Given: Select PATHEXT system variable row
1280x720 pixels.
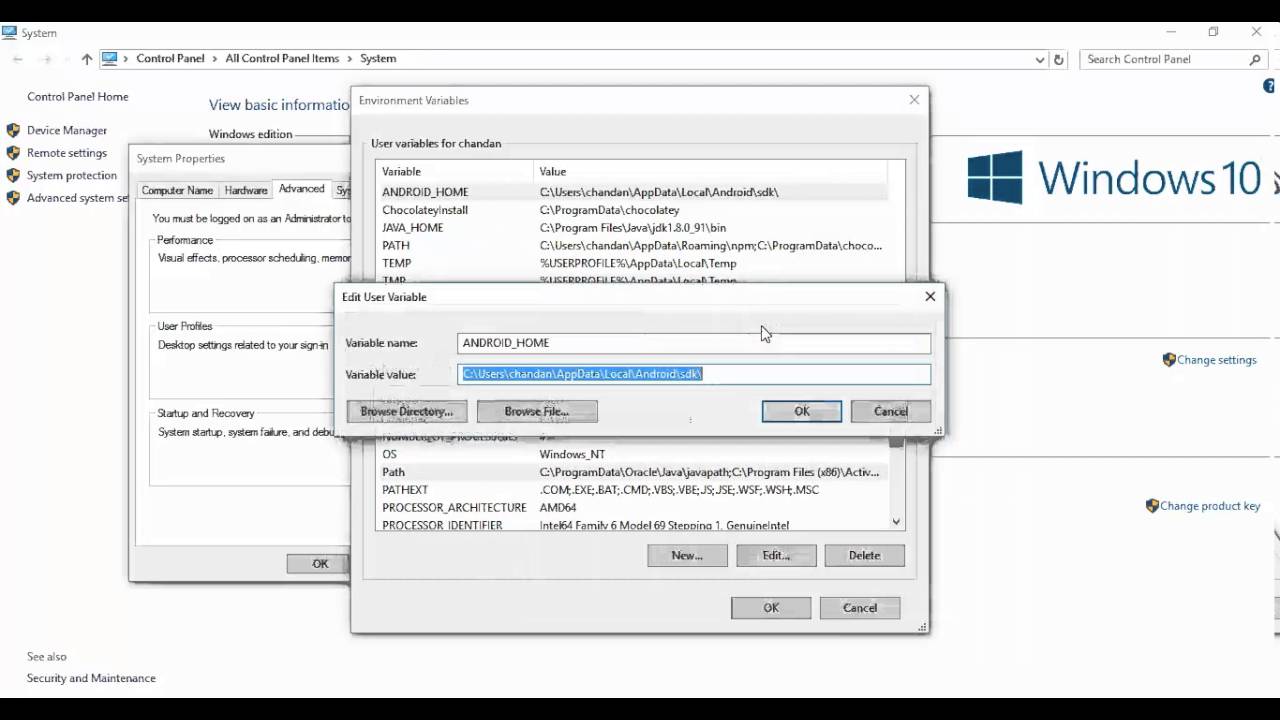Looking at the screenshot, I should [632, 490].
